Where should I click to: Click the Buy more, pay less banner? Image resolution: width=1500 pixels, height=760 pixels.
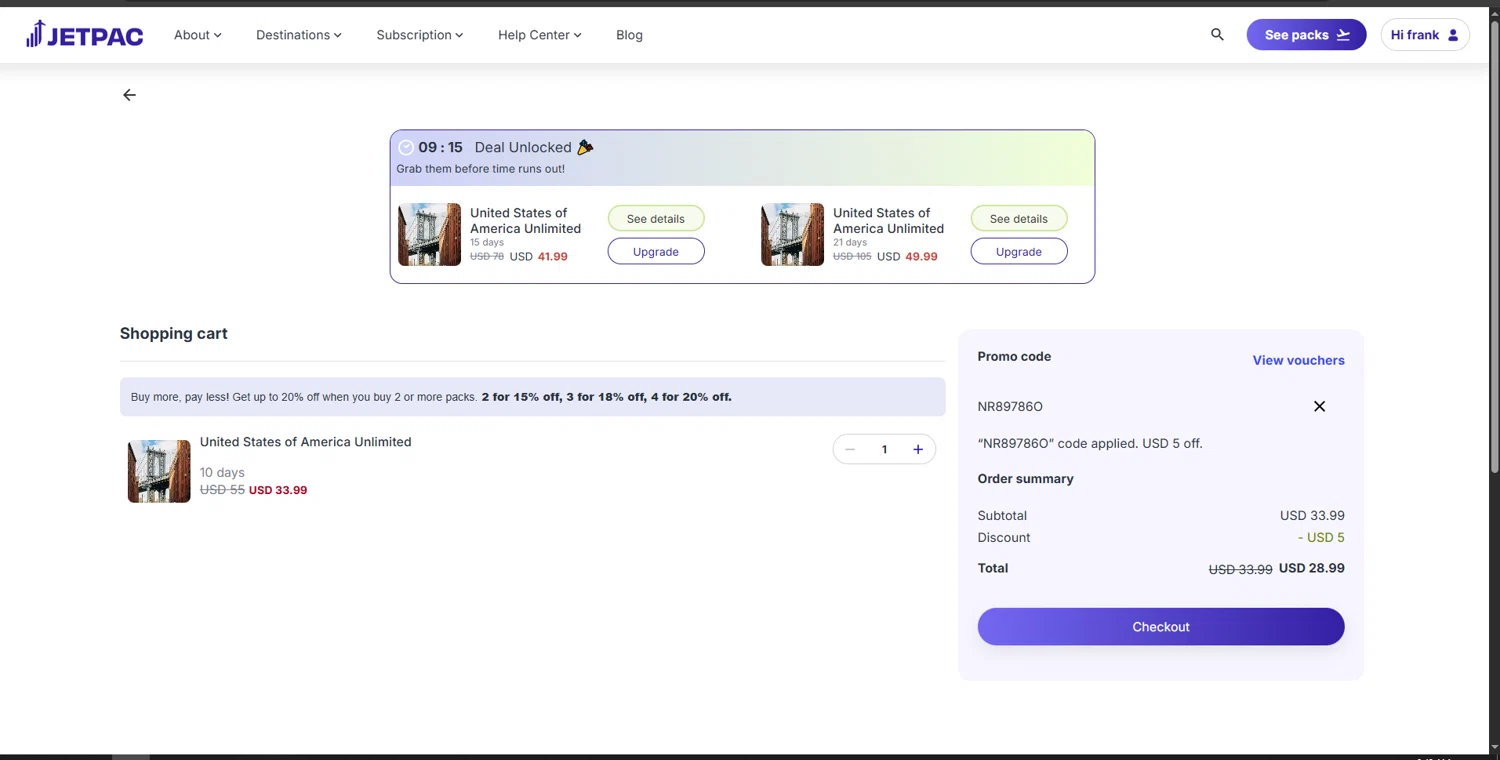532,397
